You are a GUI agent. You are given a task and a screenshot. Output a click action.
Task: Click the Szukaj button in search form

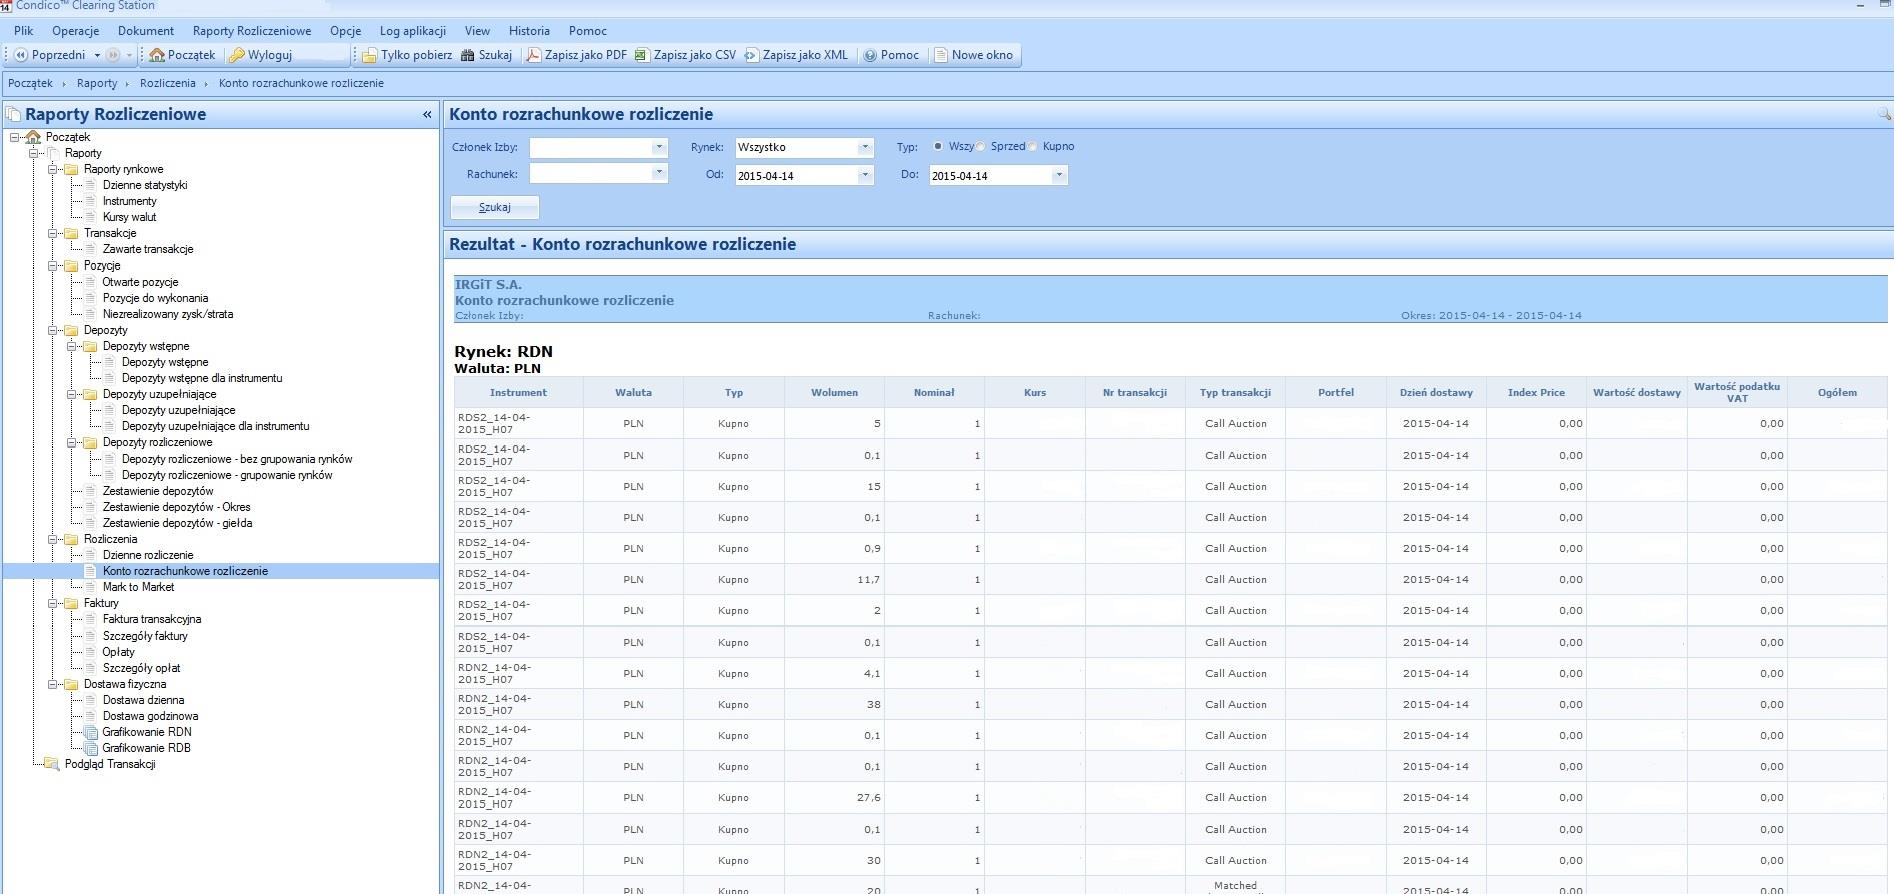495,207
